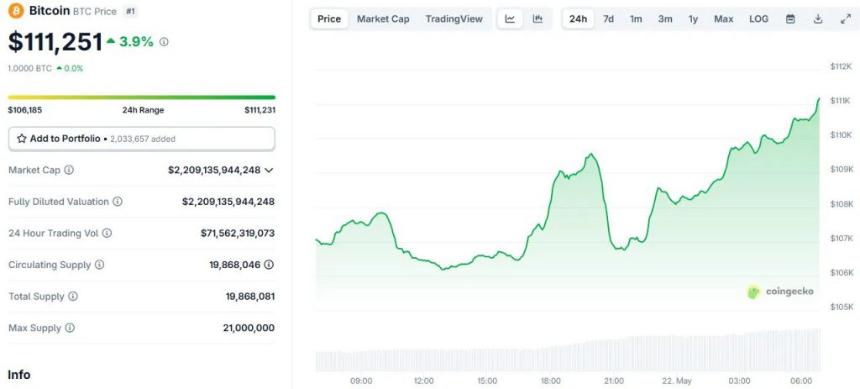The width and height of the screenshot is (860, 389).
Task: Click the 3.9% change value
Action: (136, 41)
